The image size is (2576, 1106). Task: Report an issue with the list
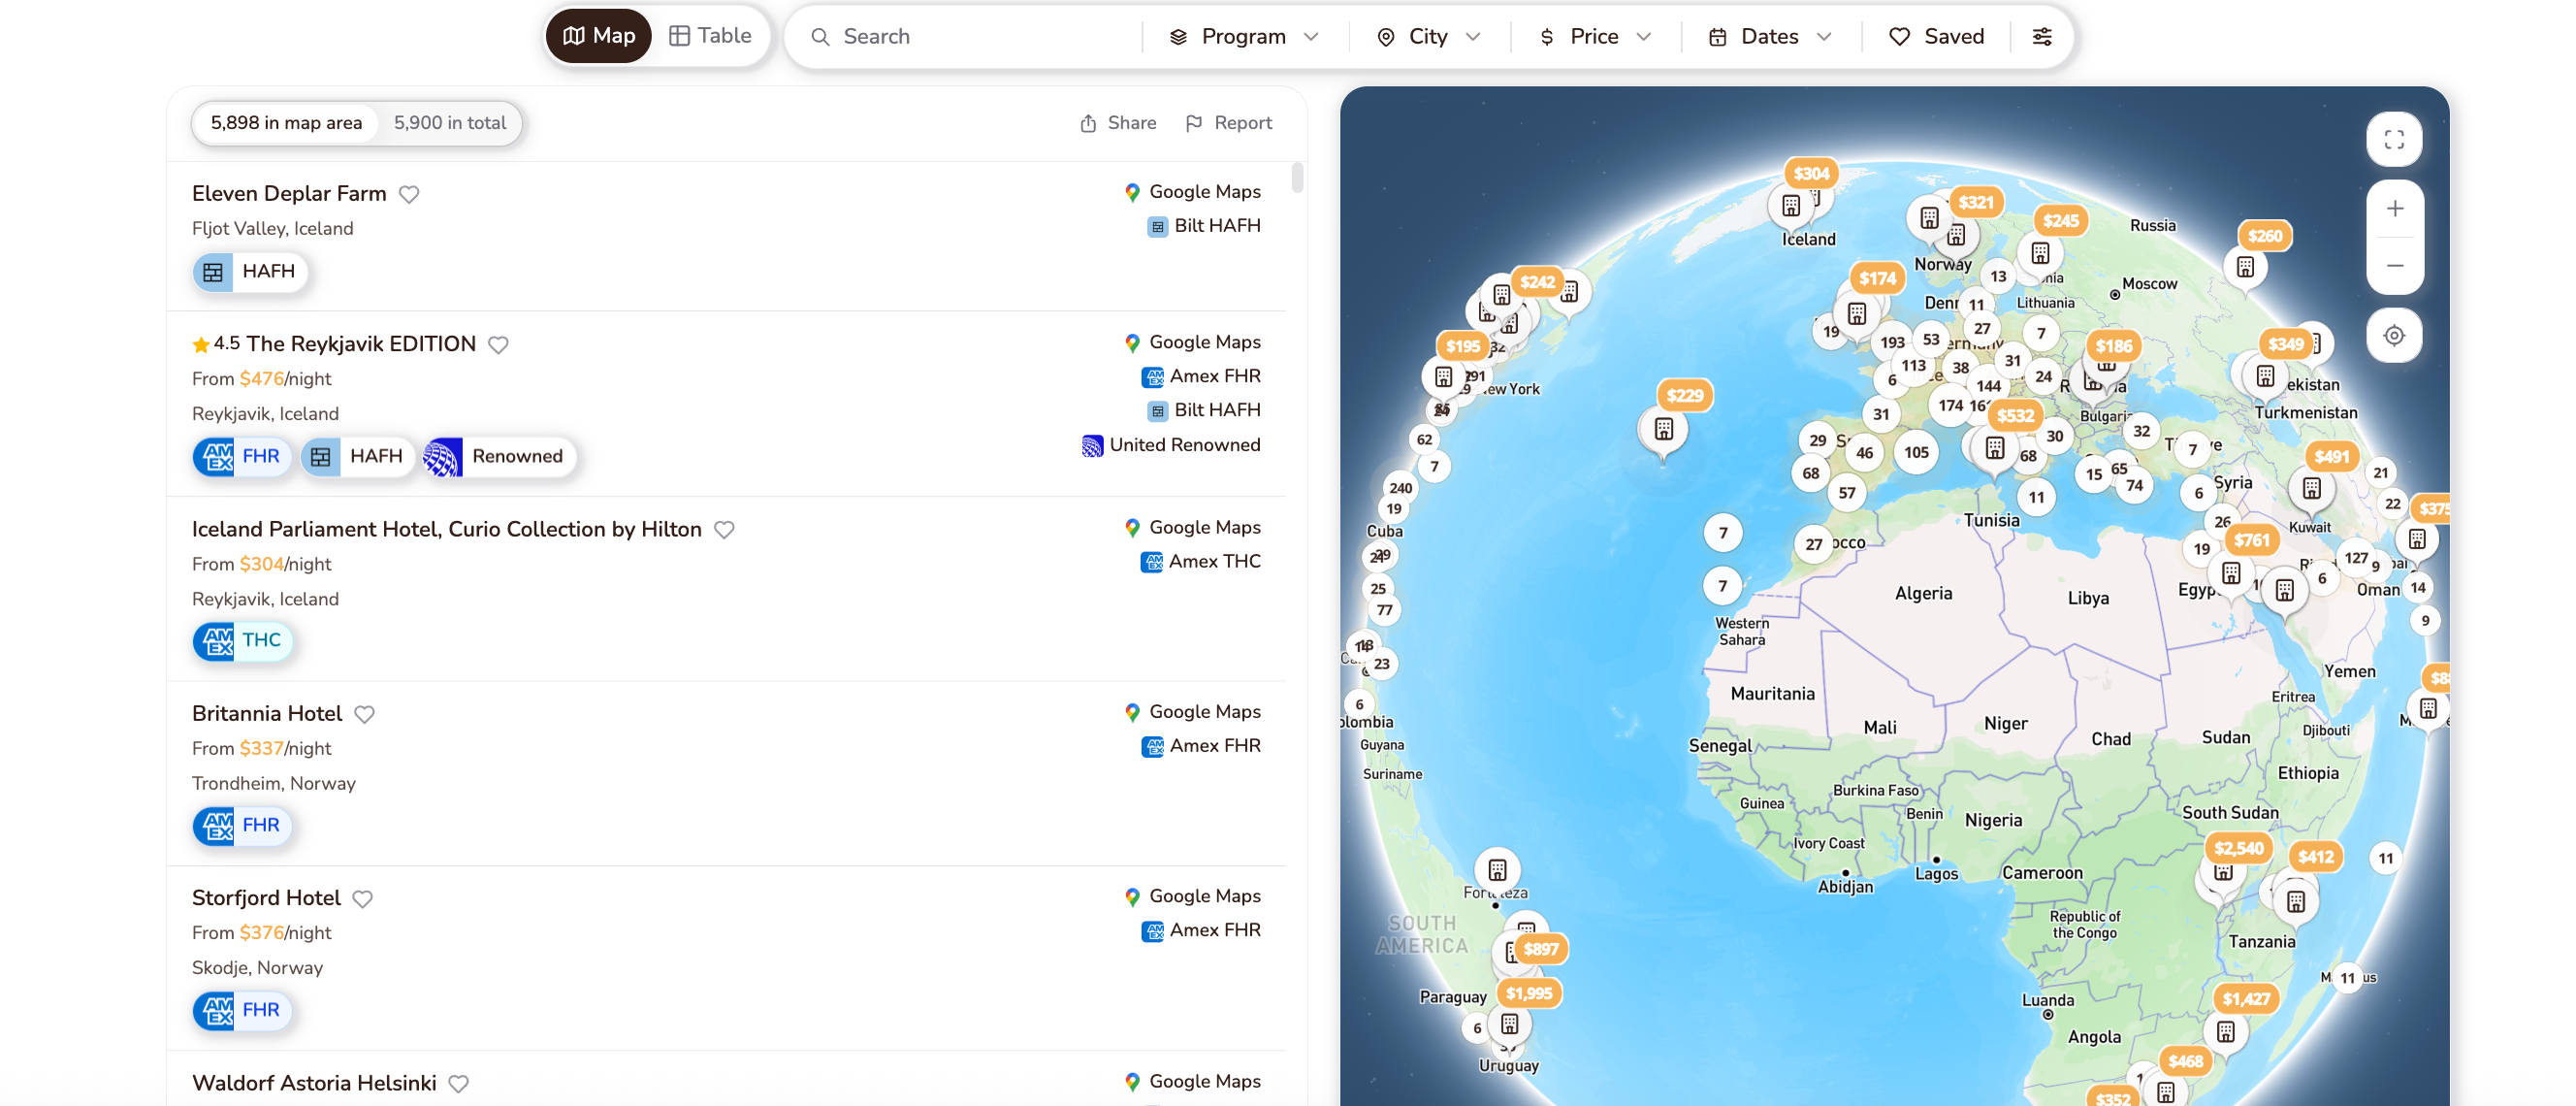pos(1228,123)
